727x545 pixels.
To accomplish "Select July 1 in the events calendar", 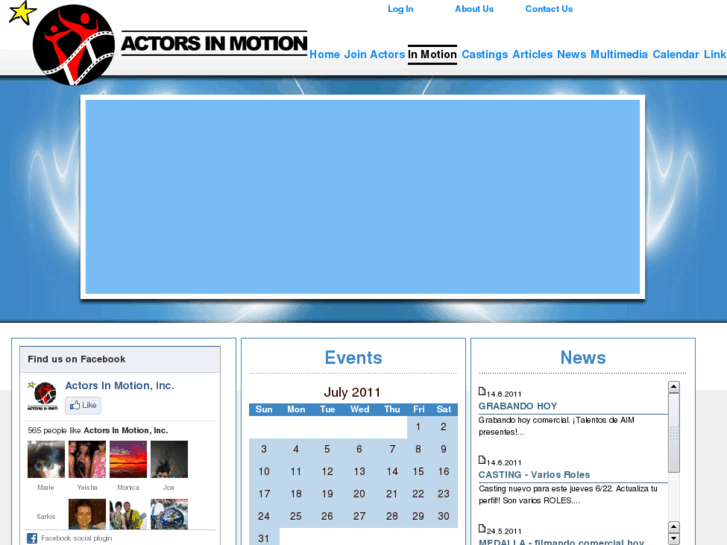I will [418, 427].
